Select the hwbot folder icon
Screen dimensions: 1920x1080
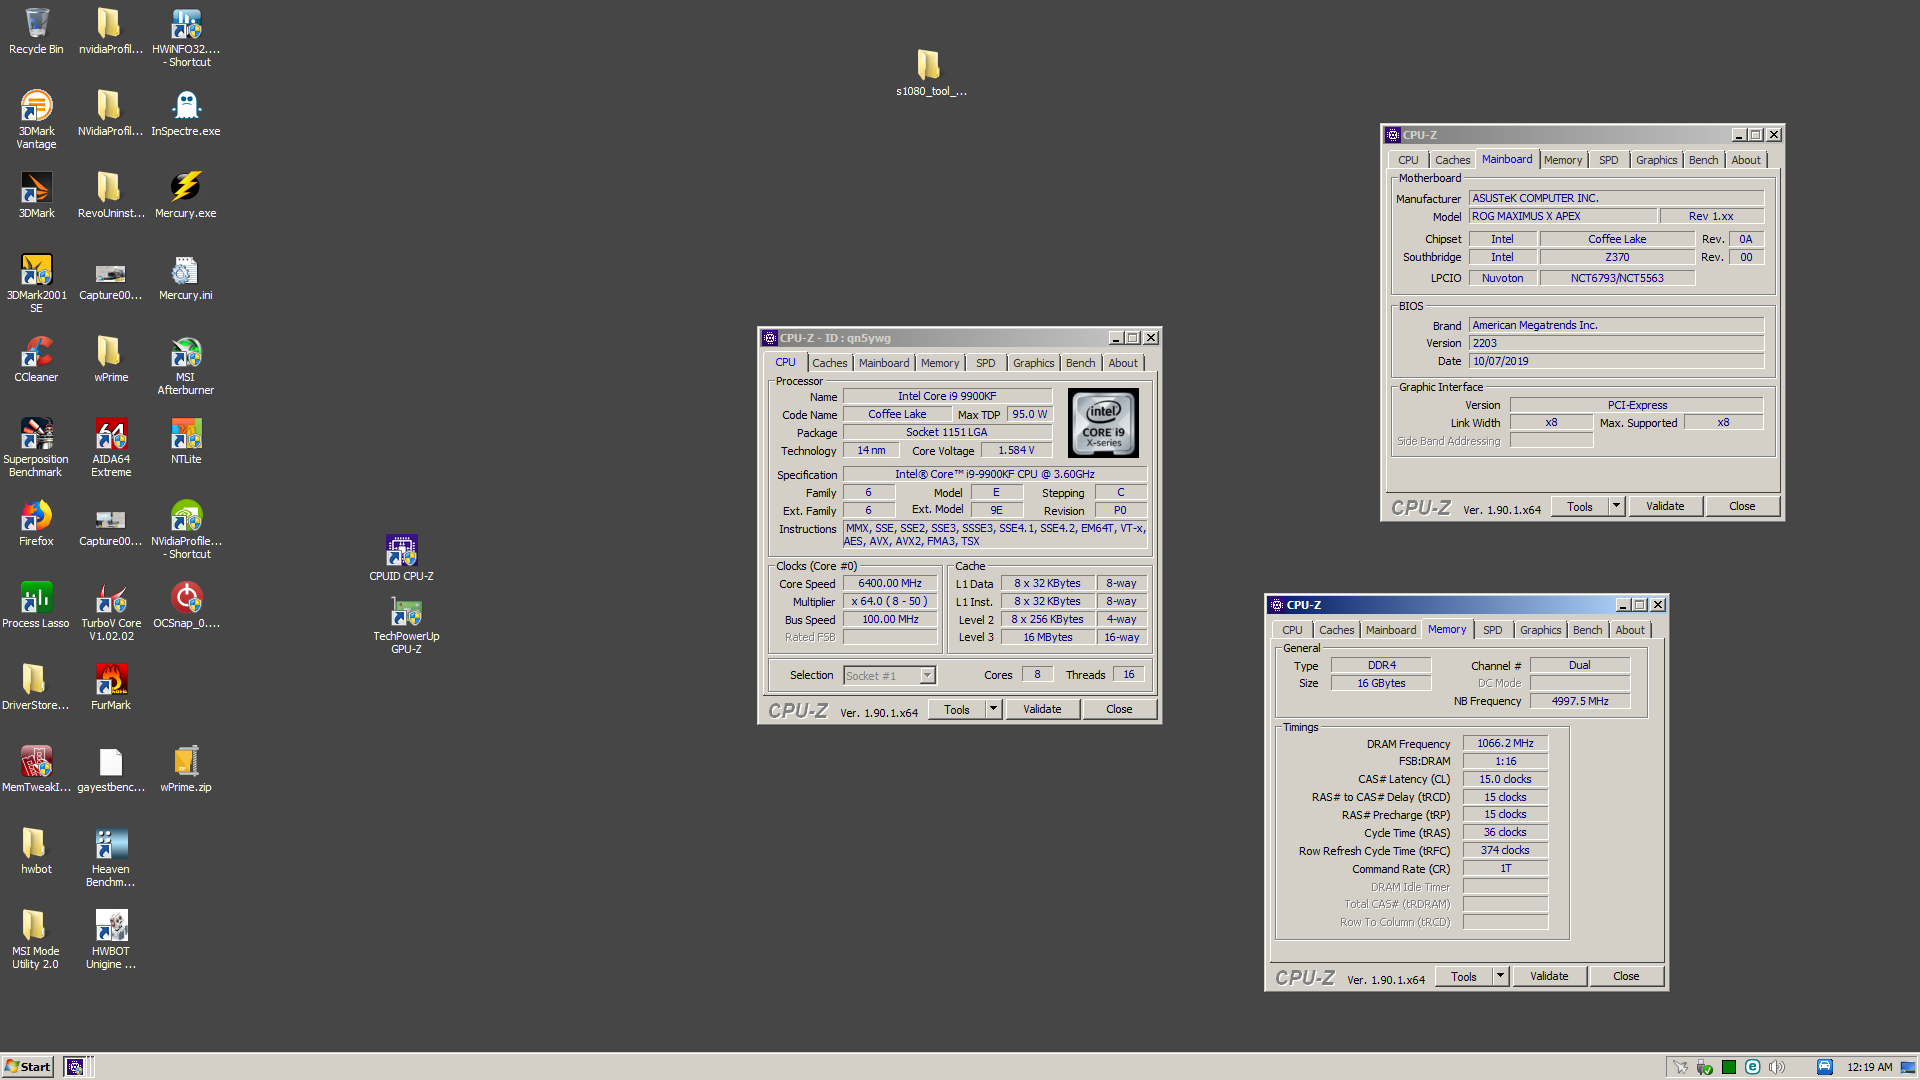point(36,844)
